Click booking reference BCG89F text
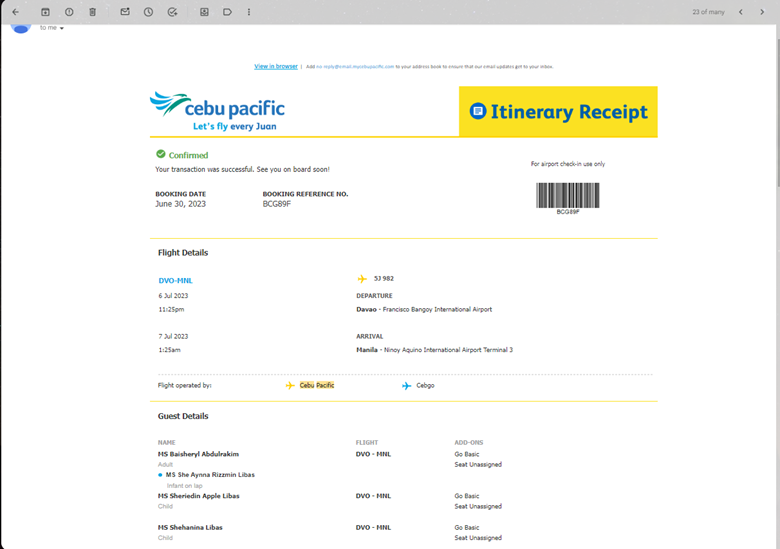The height and width of the screenshot is (549, 780). (277, 204)
